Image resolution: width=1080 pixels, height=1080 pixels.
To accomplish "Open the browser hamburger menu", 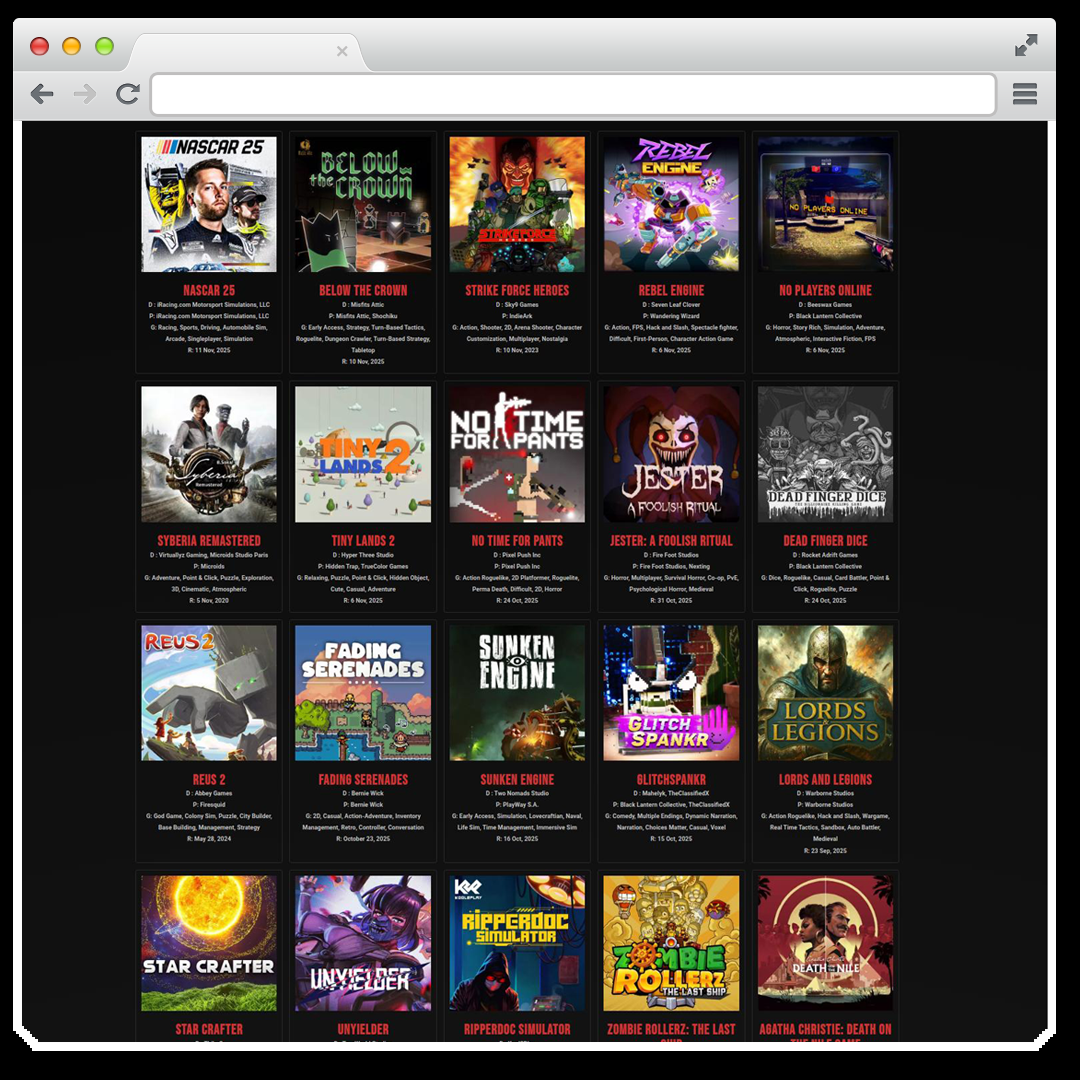I will point(1024,94).
